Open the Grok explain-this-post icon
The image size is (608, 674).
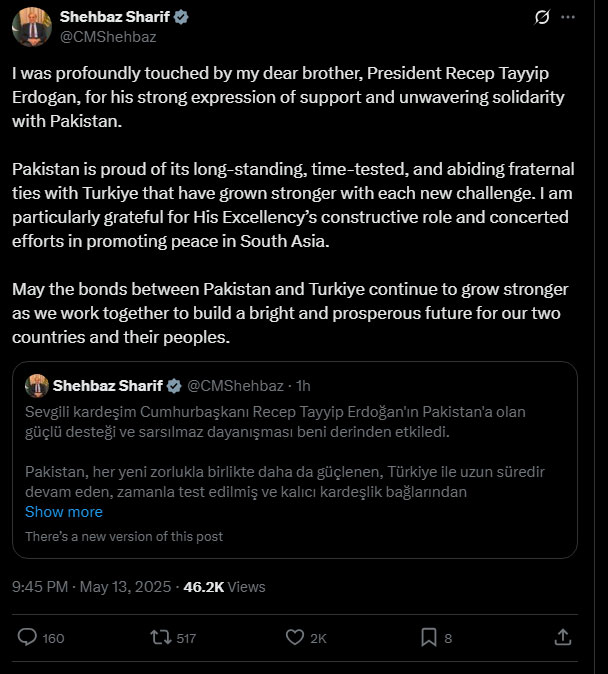tap(542, 17)
